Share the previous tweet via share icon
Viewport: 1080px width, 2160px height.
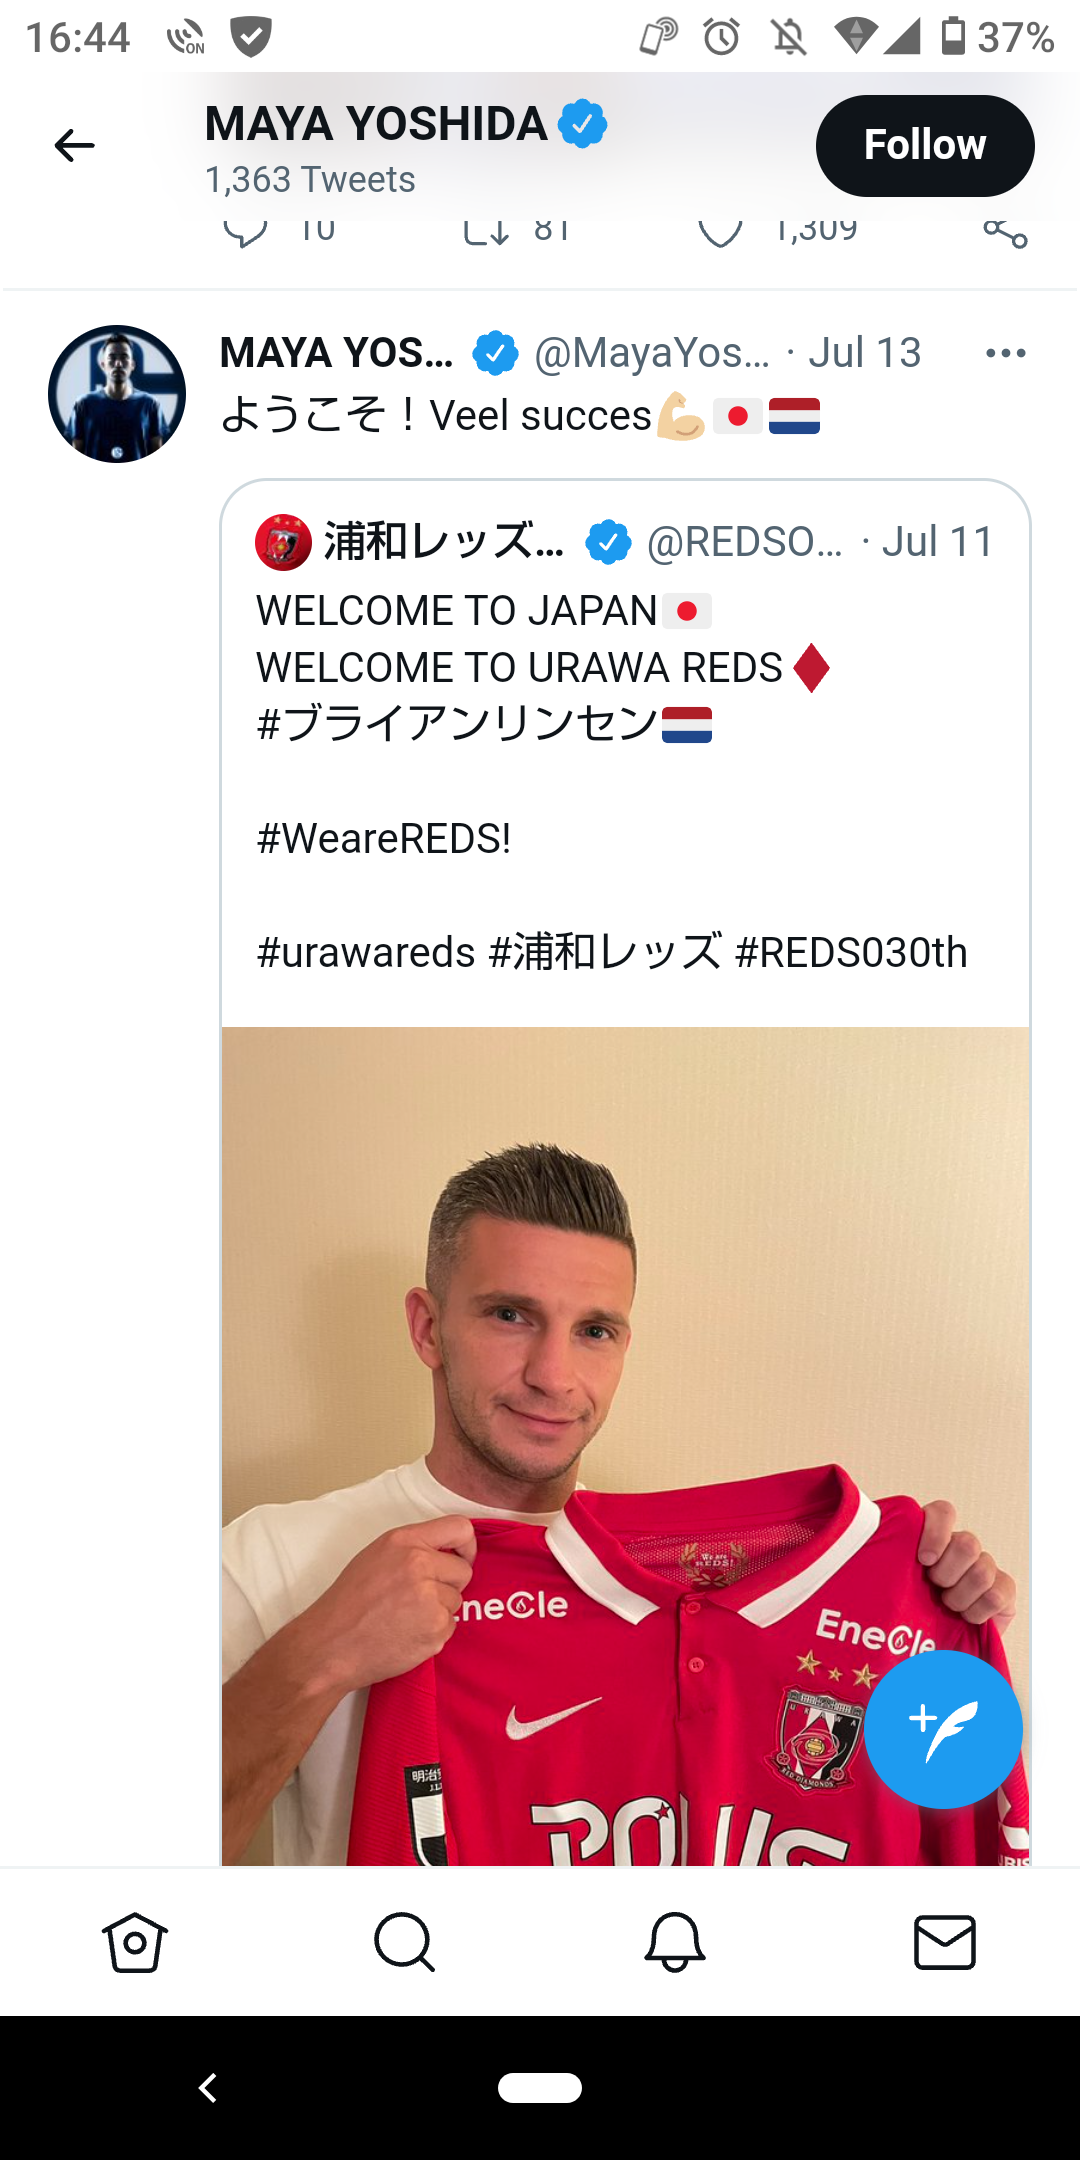point(1005,232)
